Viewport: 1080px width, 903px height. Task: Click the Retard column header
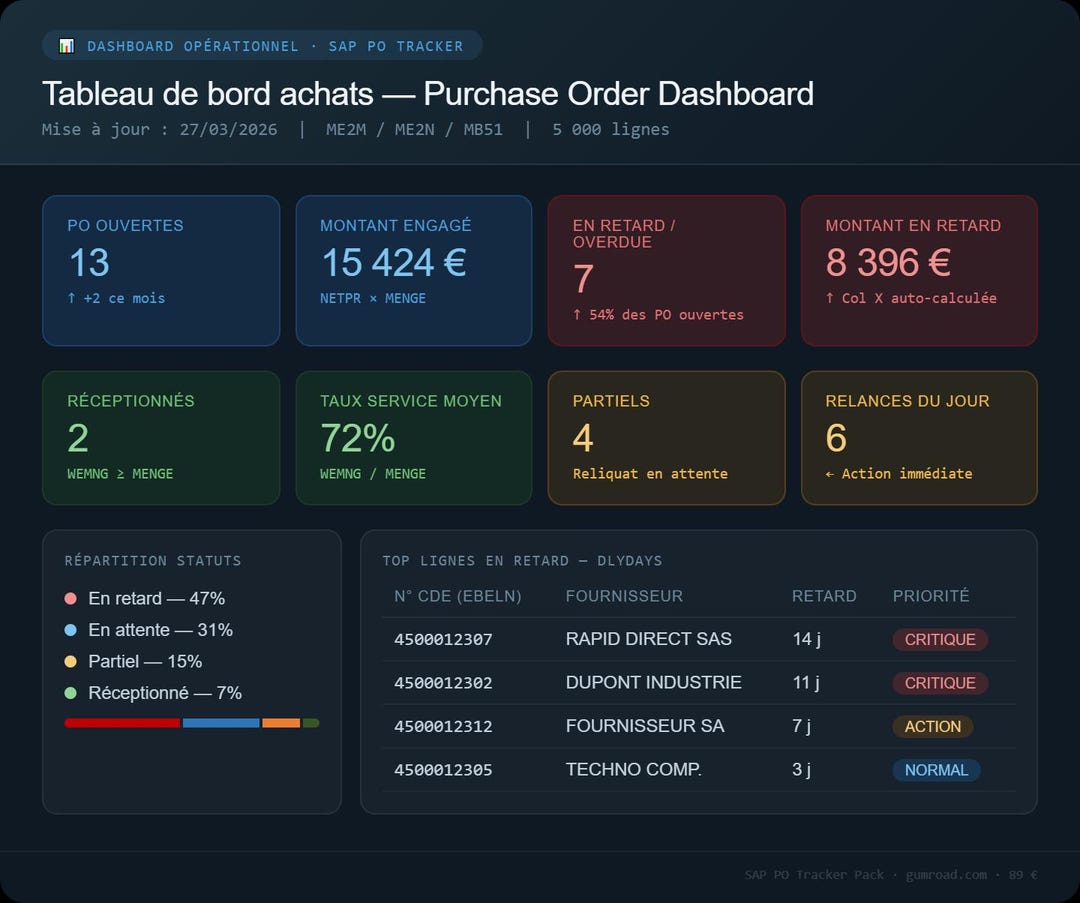click(824, 596)
